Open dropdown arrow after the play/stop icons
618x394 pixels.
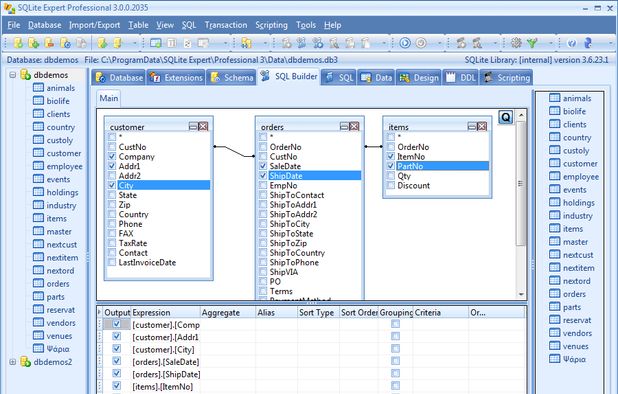click(439, 43)
